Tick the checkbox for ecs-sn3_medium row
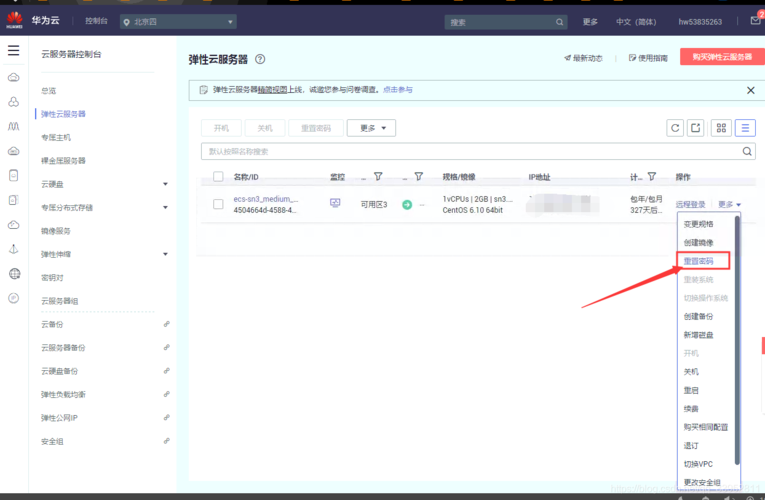 click(x=218, y=204)
